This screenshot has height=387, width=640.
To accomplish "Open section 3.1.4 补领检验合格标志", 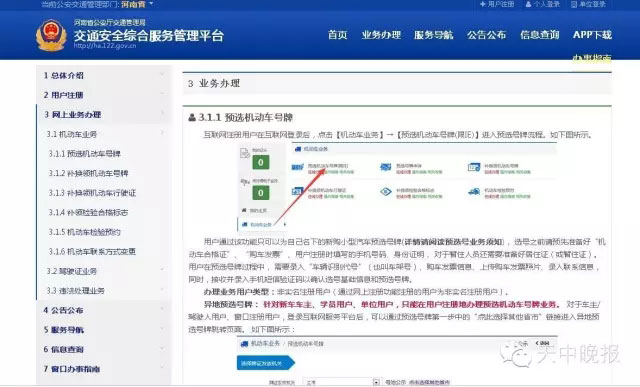I will [88, 212].
